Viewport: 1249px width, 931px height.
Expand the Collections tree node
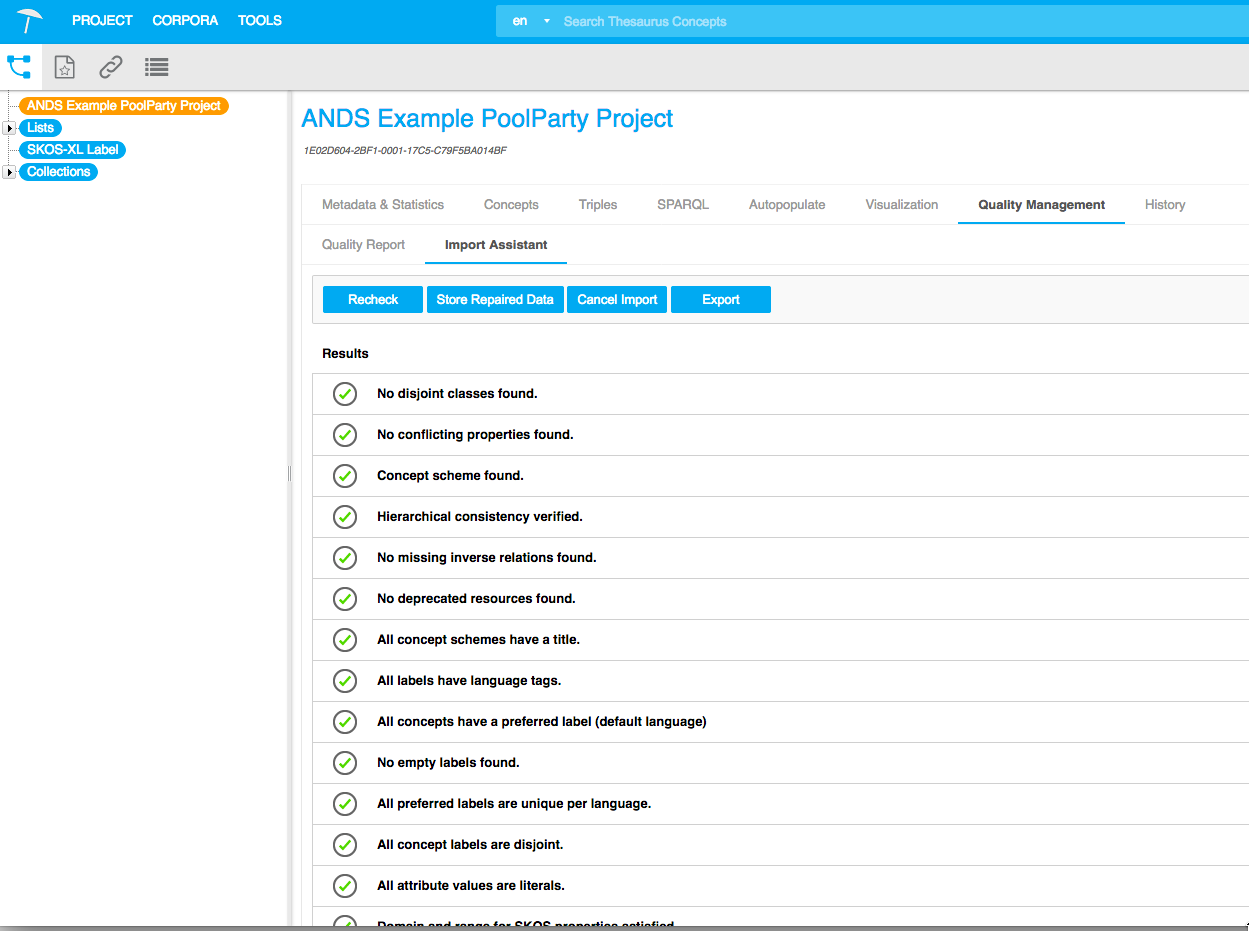pos(9,172)
